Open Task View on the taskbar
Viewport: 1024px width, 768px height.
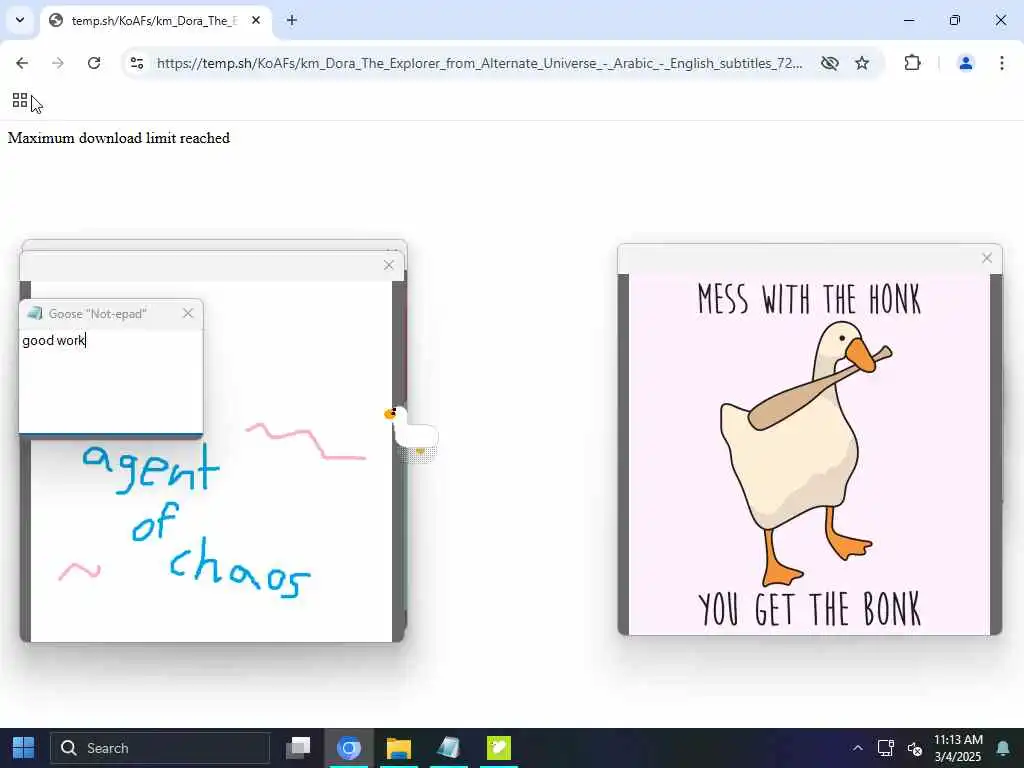coord(298,748)
